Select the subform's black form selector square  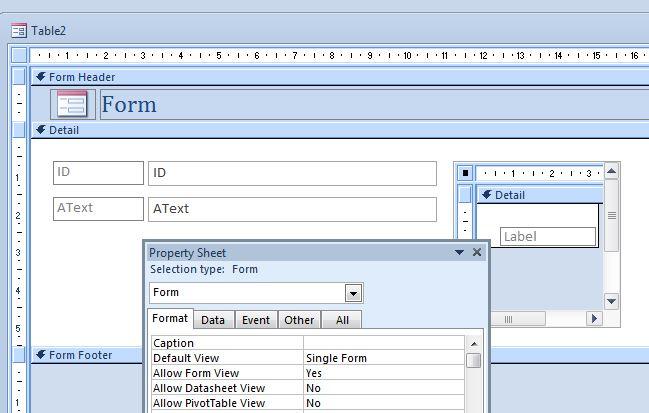465,173
